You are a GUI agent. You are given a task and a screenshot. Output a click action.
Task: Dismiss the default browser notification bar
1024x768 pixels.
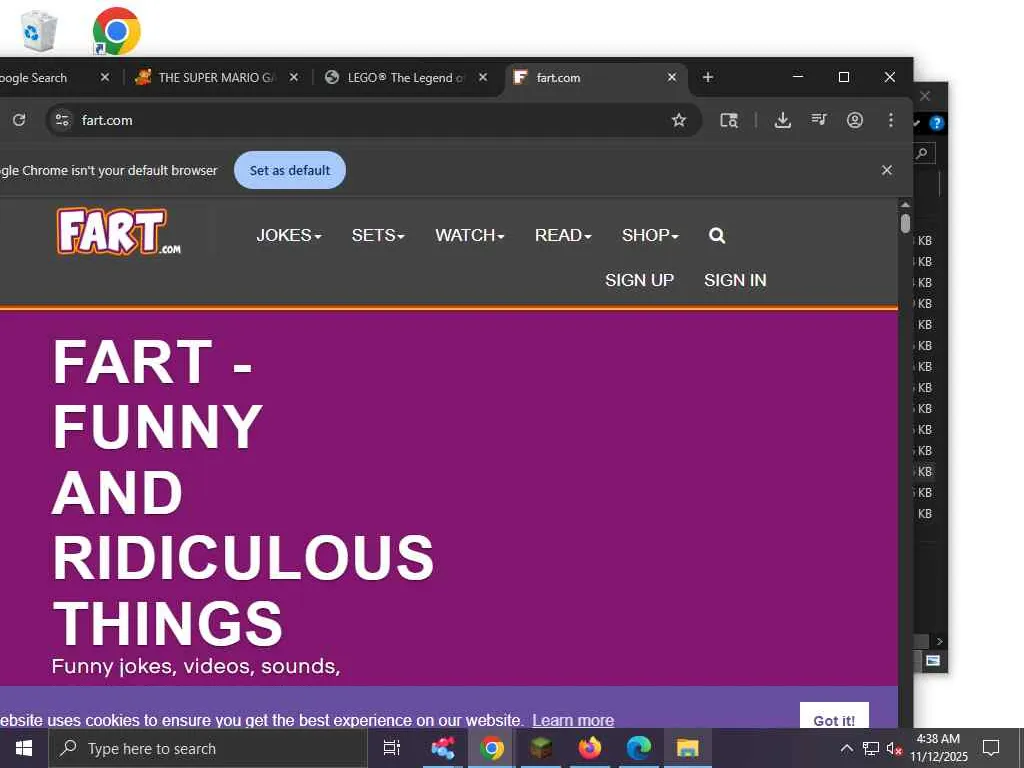(887, 170)
